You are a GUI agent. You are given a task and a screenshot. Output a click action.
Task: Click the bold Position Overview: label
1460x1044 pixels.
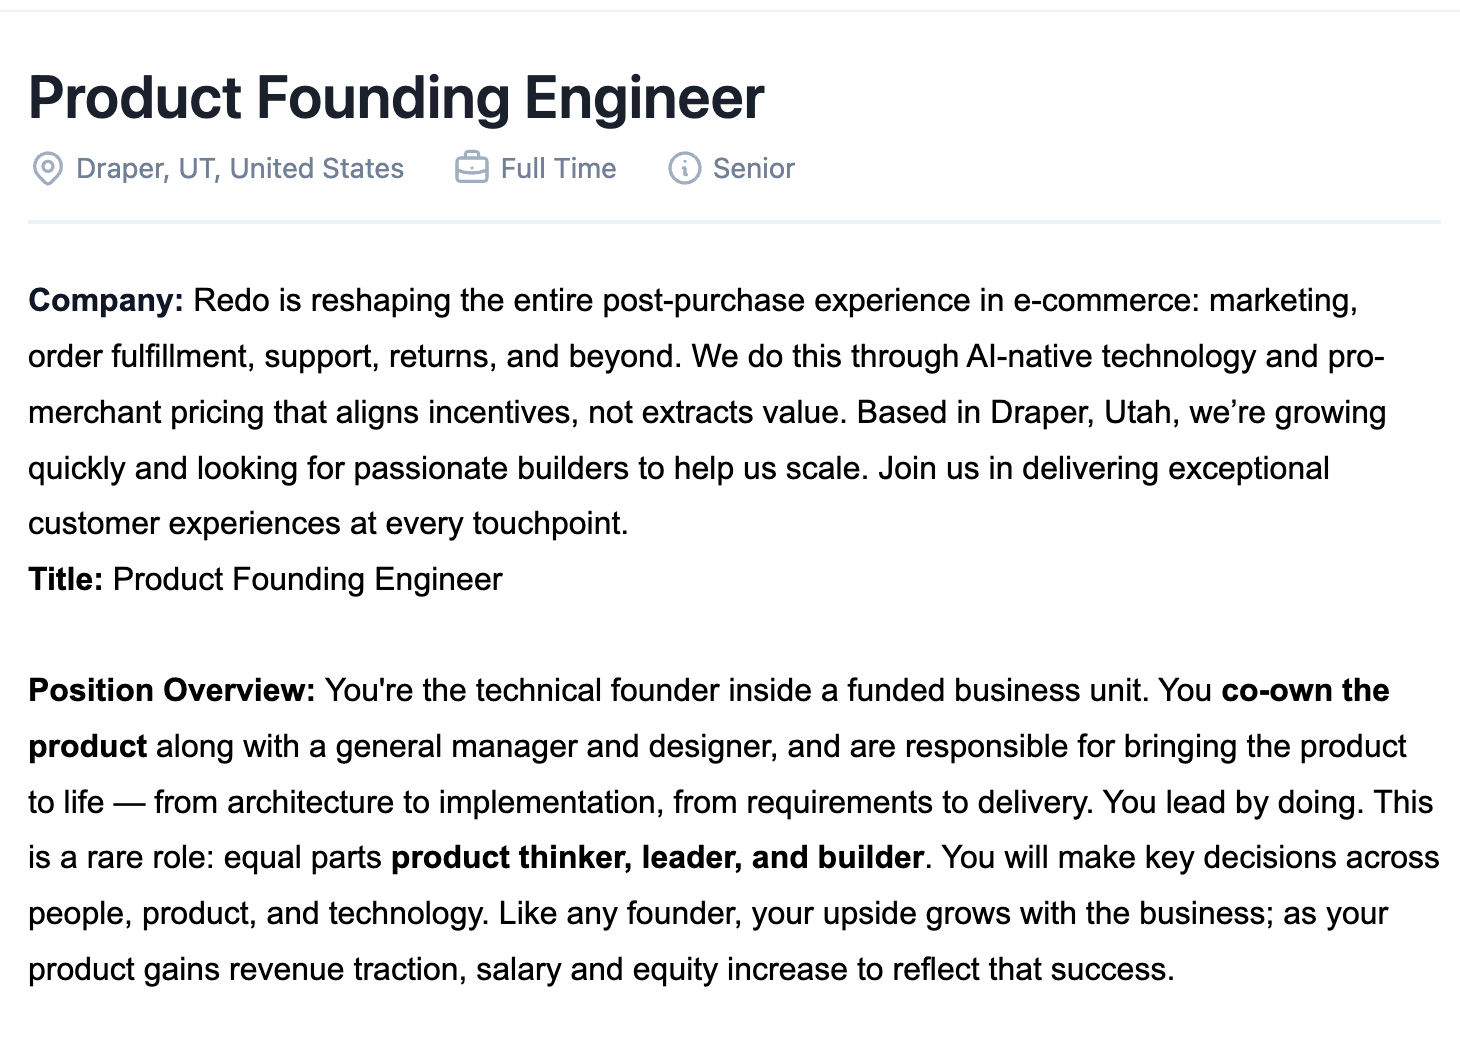172,690
